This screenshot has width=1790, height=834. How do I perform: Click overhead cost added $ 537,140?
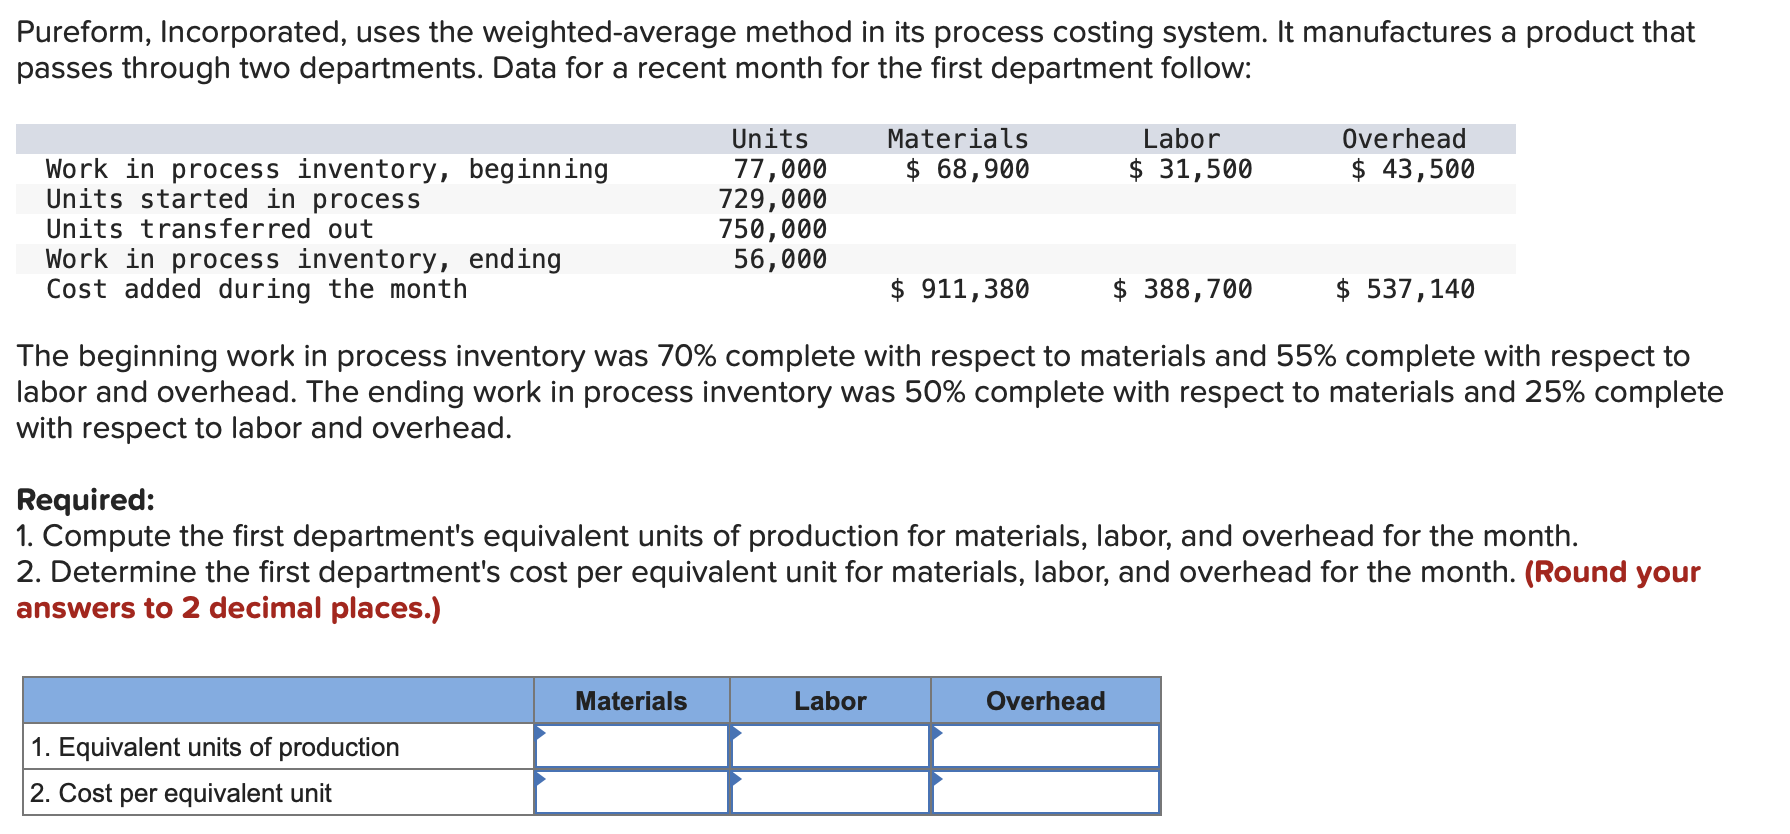1405,289
